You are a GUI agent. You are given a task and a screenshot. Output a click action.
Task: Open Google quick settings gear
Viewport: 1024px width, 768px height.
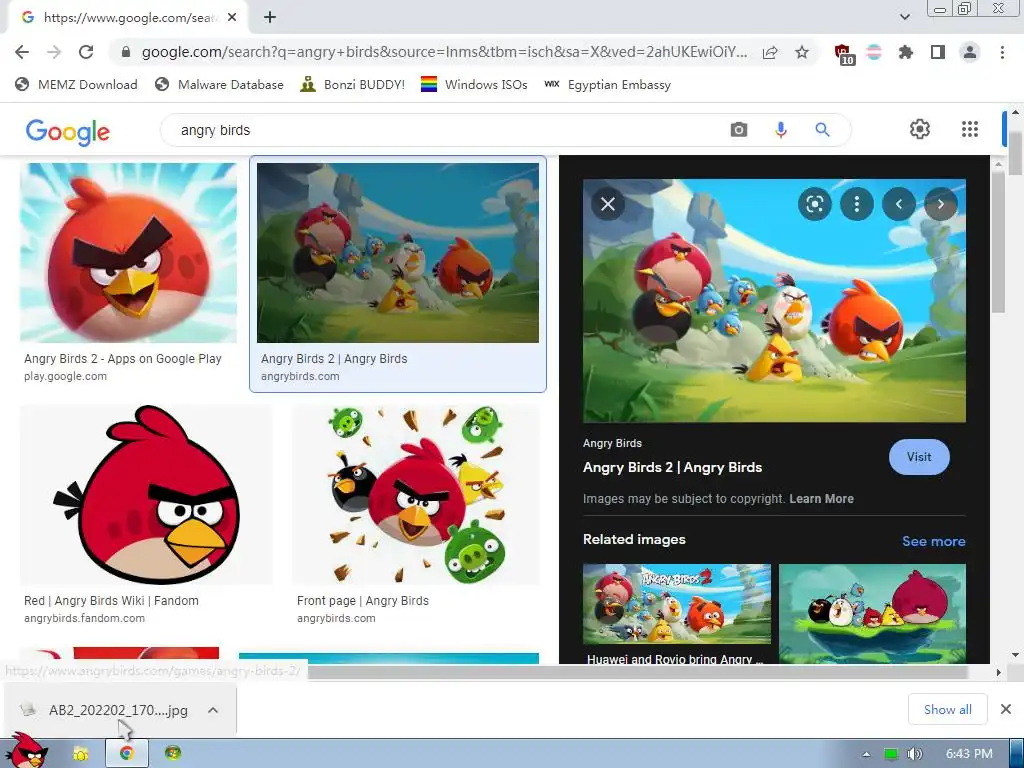[x=920, y=129]
